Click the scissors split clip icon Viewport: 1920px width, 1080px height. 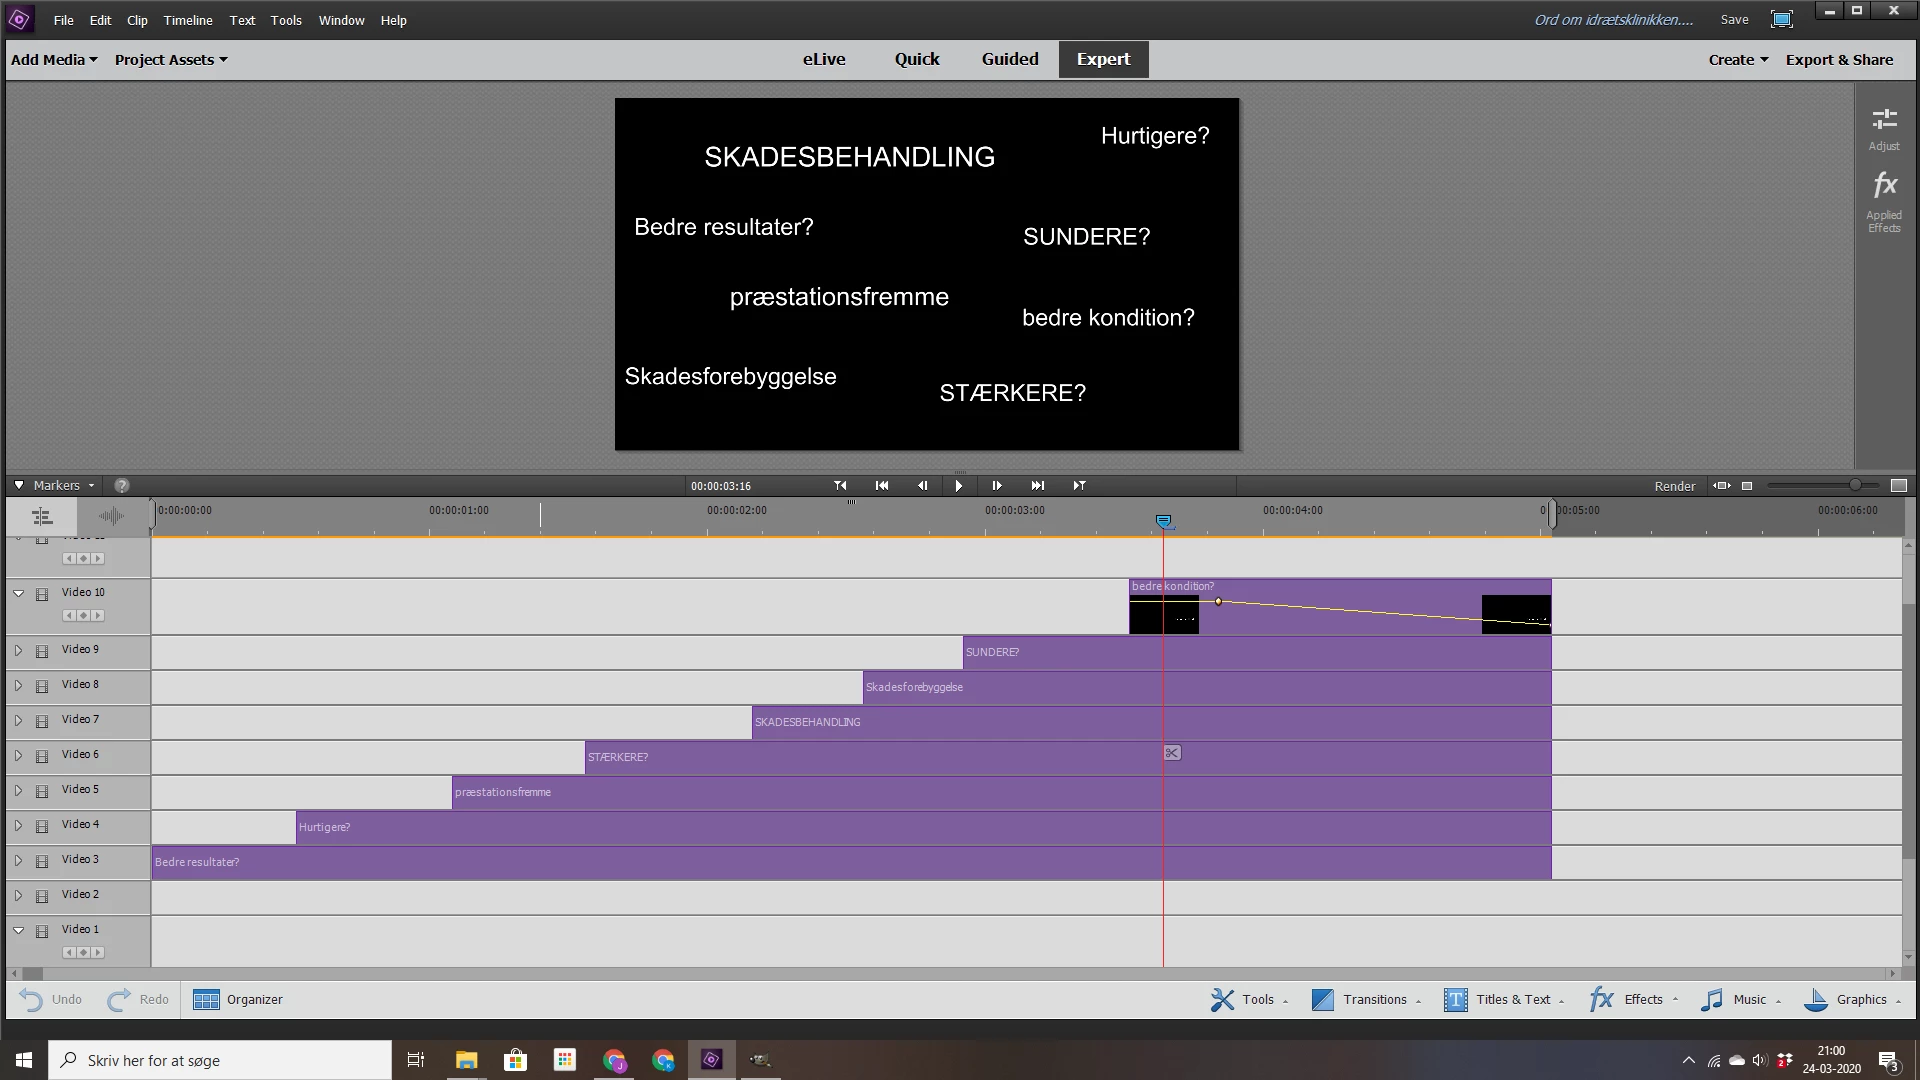coord(1172,753)
